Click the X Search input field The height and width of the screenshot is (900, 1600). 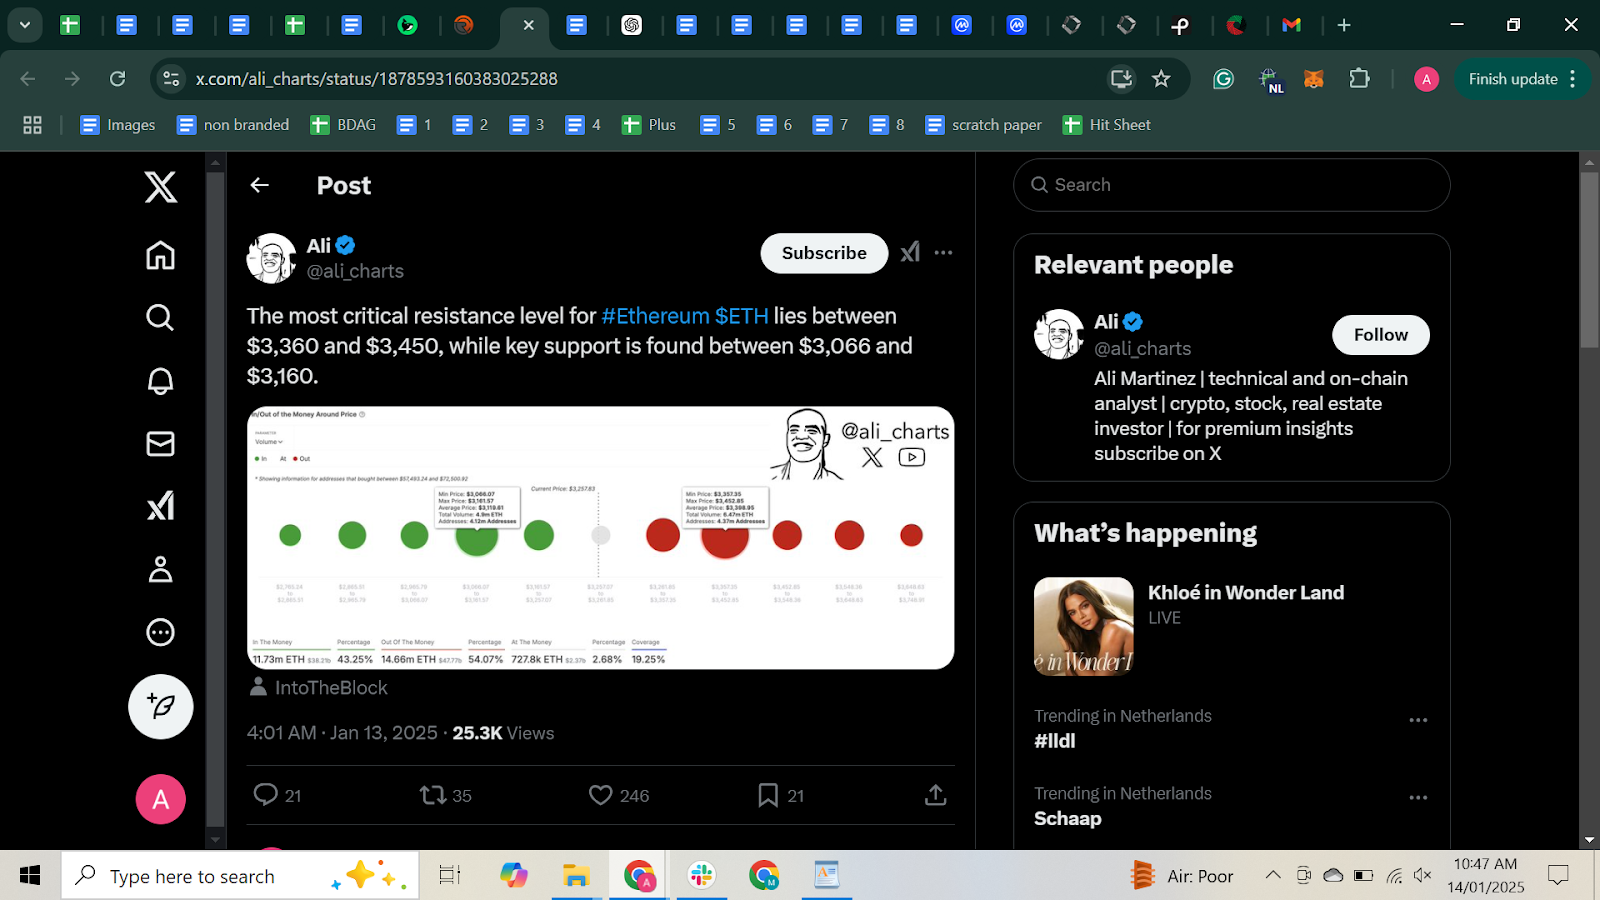1231,185
